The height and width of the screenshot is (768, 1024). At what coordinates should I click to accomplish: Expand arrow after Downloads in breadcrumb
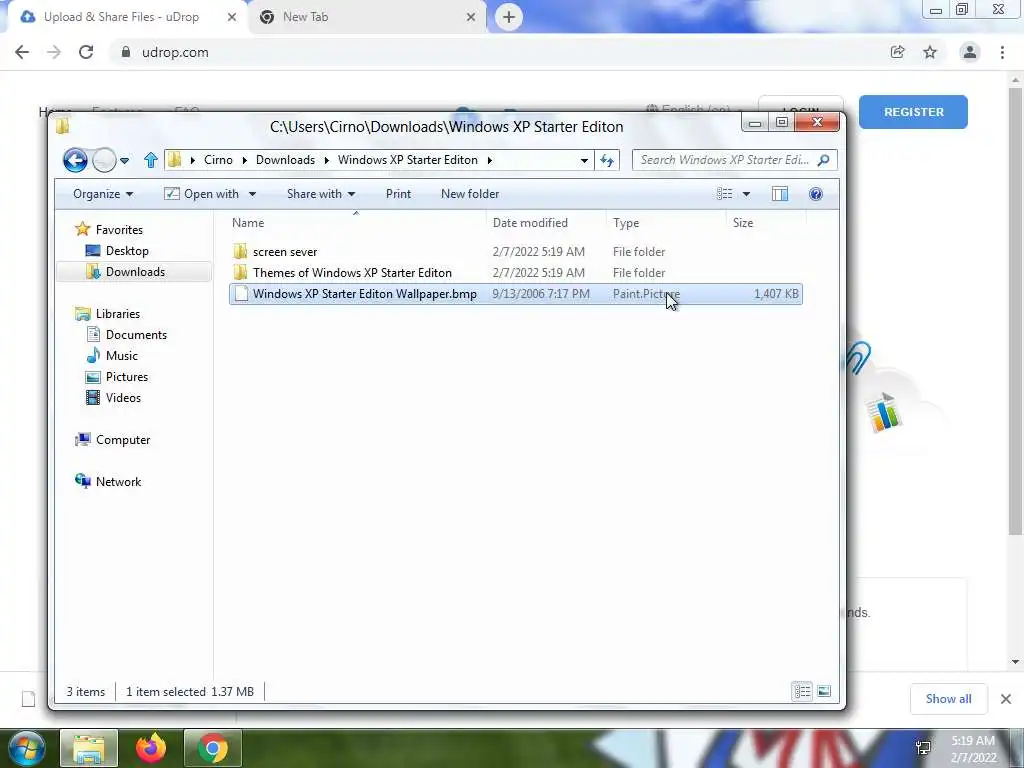click(327, 160)
